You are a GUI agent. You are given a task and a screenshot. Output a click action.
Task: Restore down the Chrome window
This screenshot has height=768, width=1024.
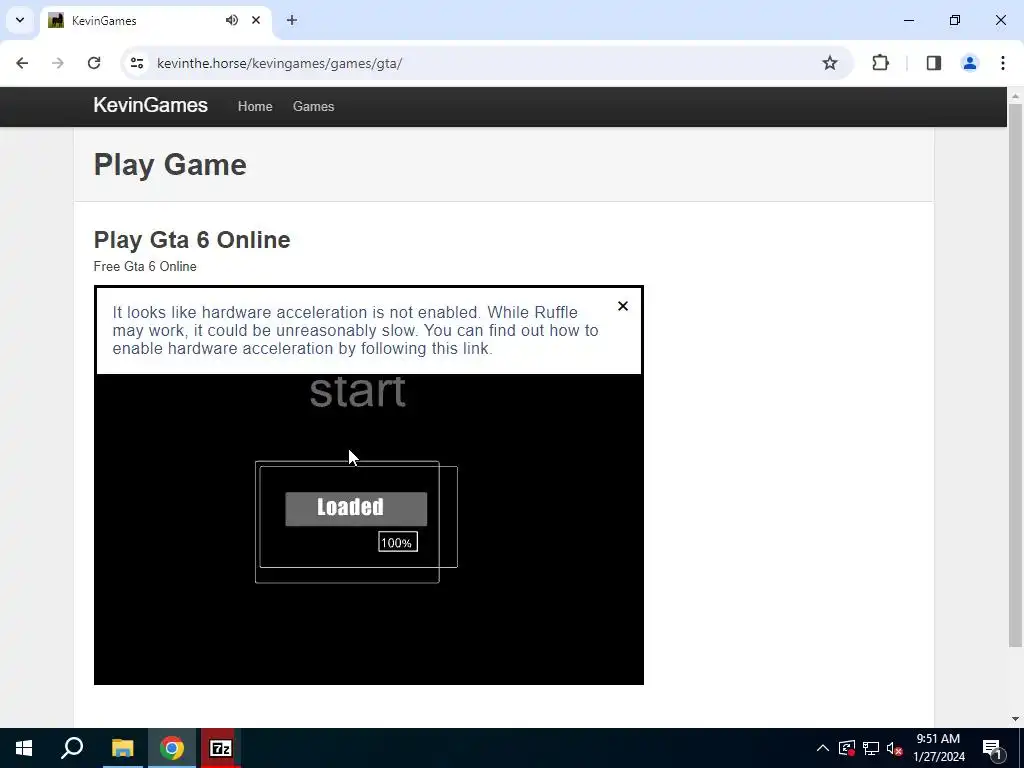[955, 20]
